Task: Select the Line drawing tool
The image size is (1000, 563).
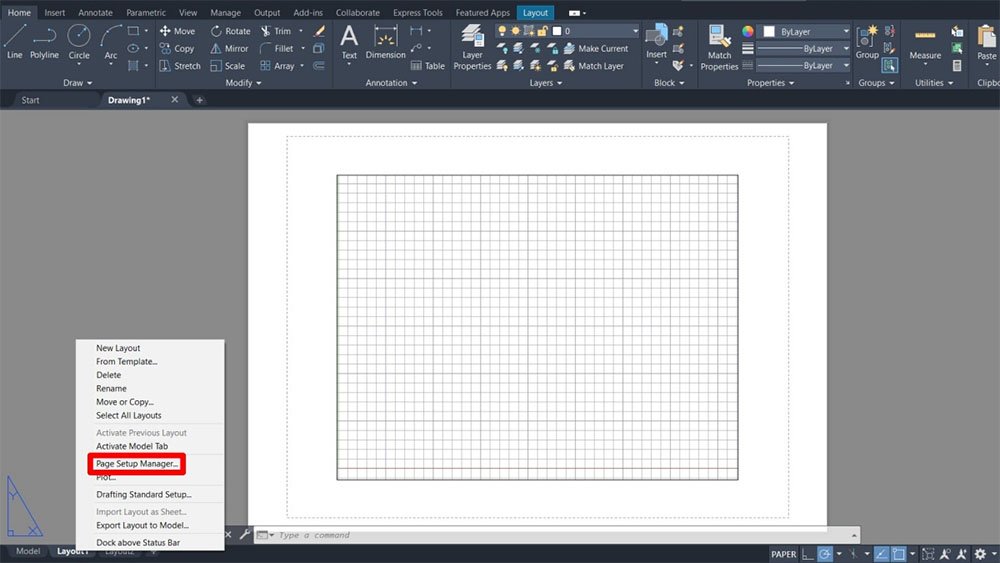Action: click(x=15, y=42)
